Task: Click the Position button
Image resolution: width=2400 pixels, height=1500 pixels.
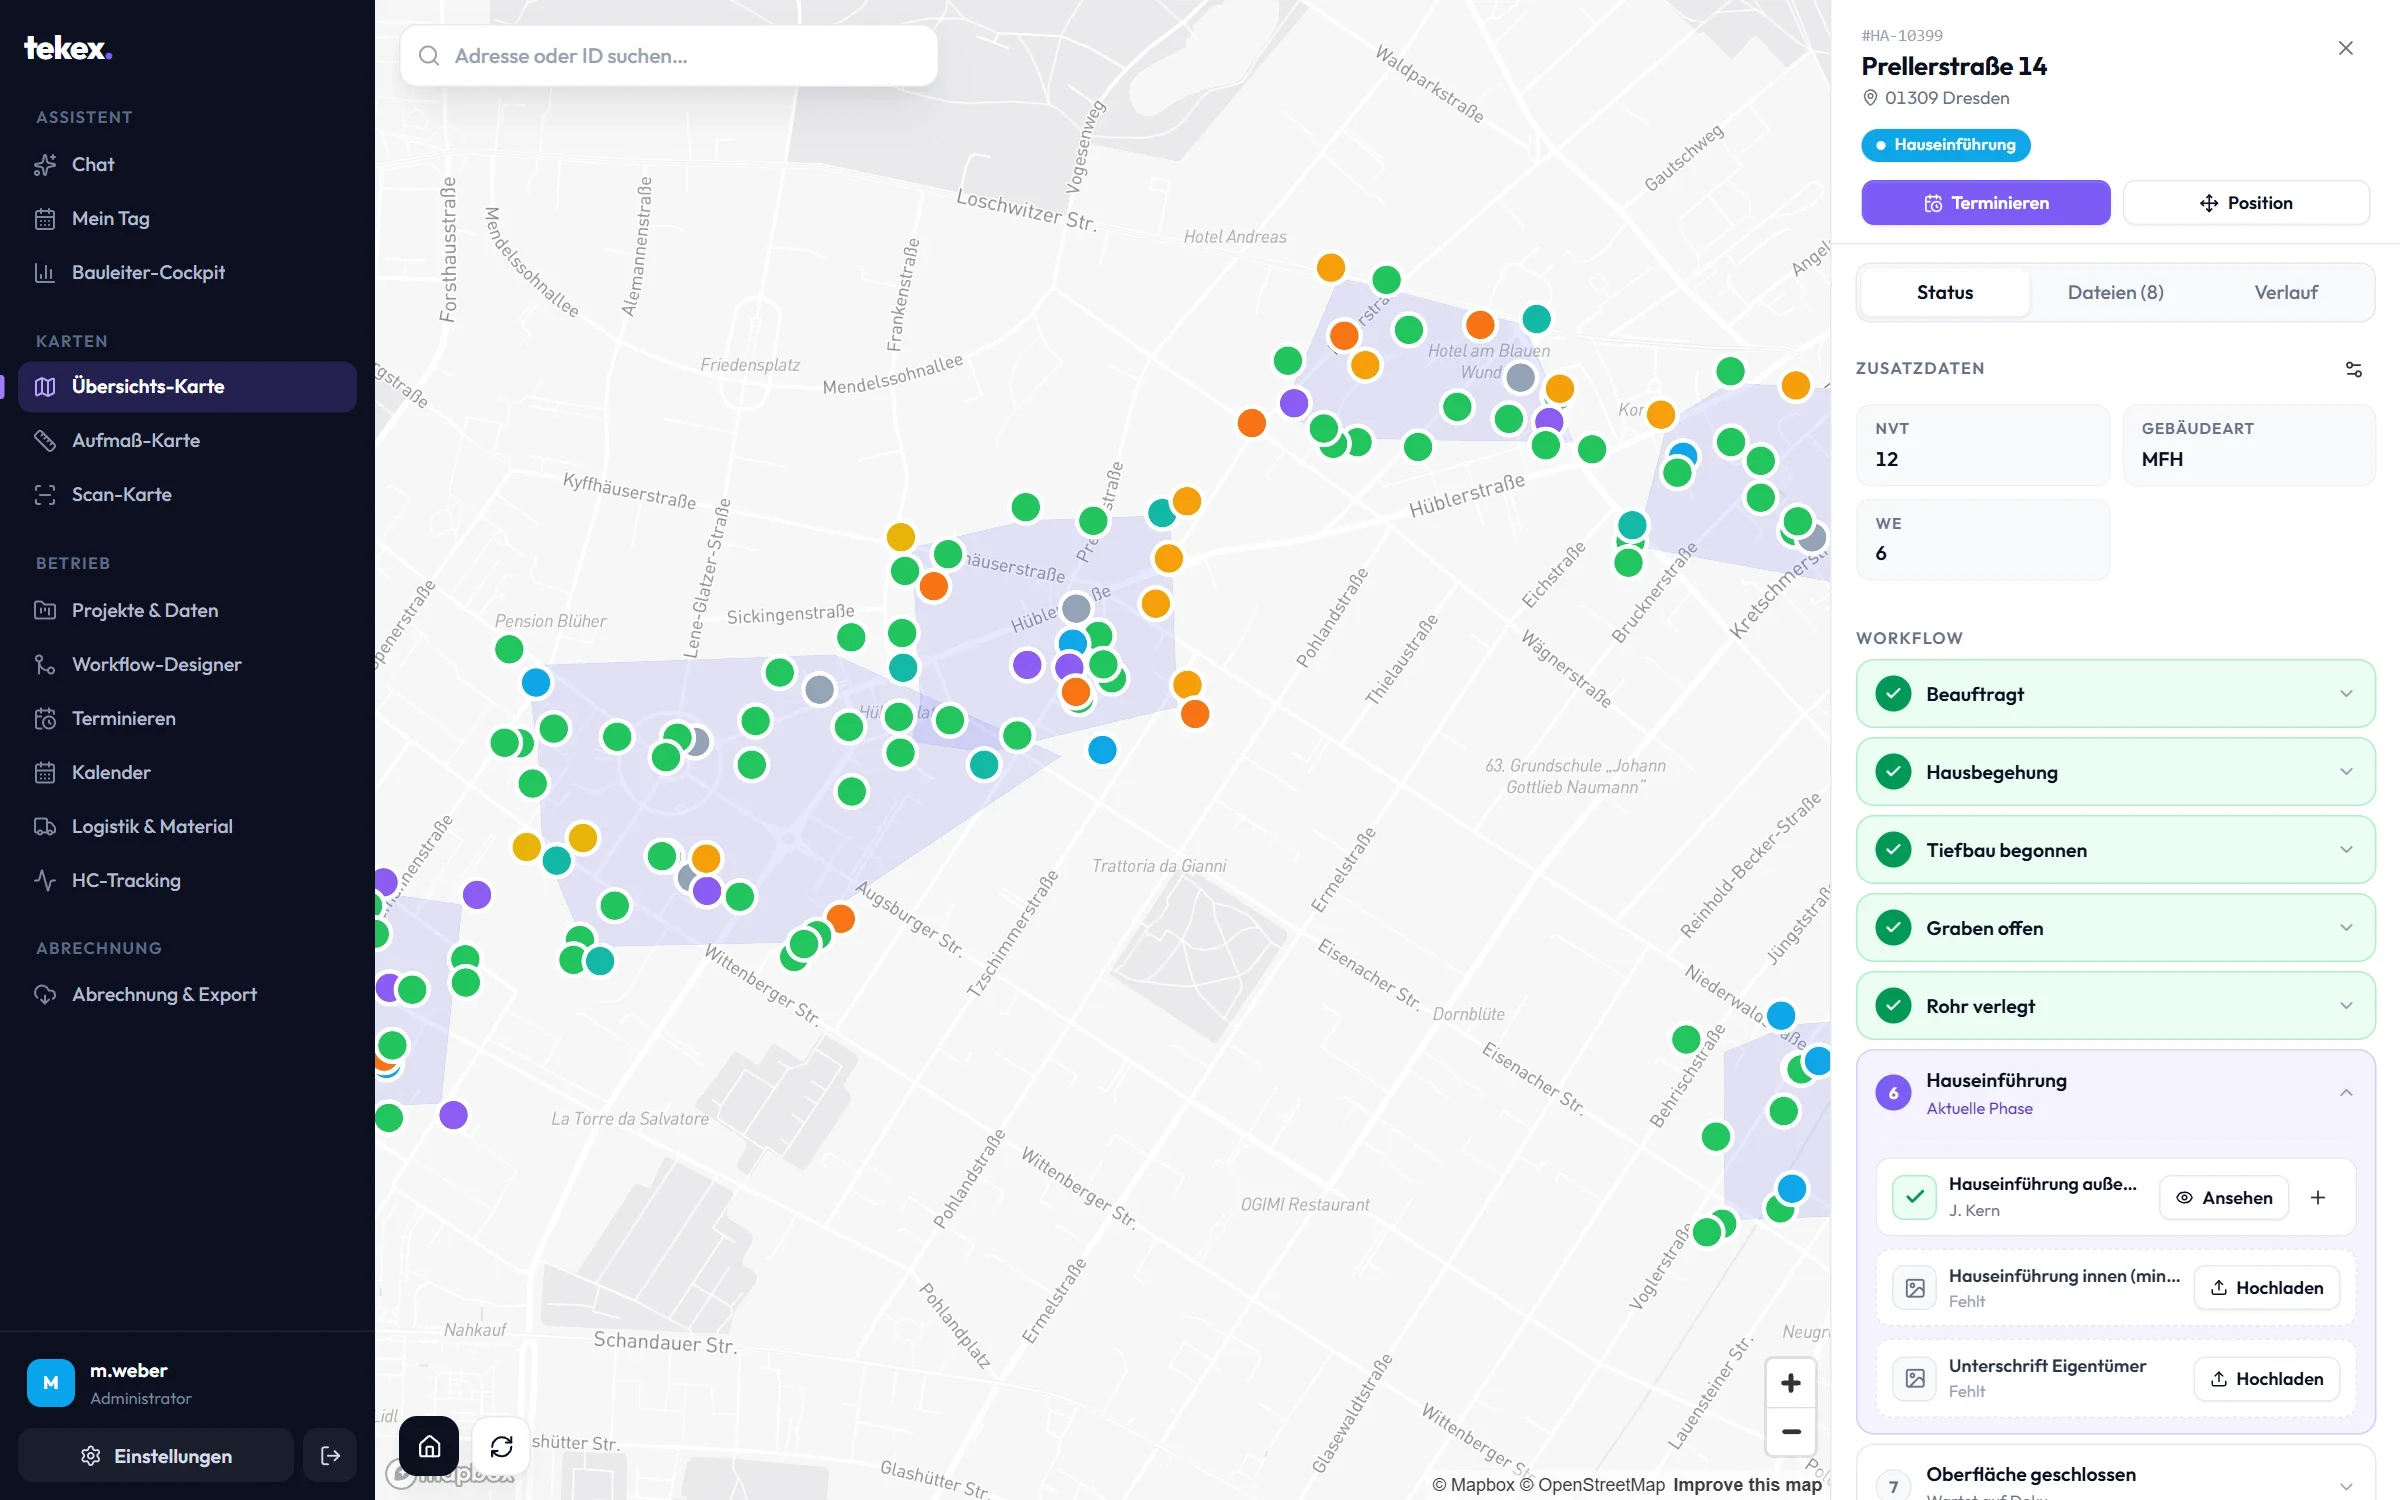Action: coord(2246,203)
